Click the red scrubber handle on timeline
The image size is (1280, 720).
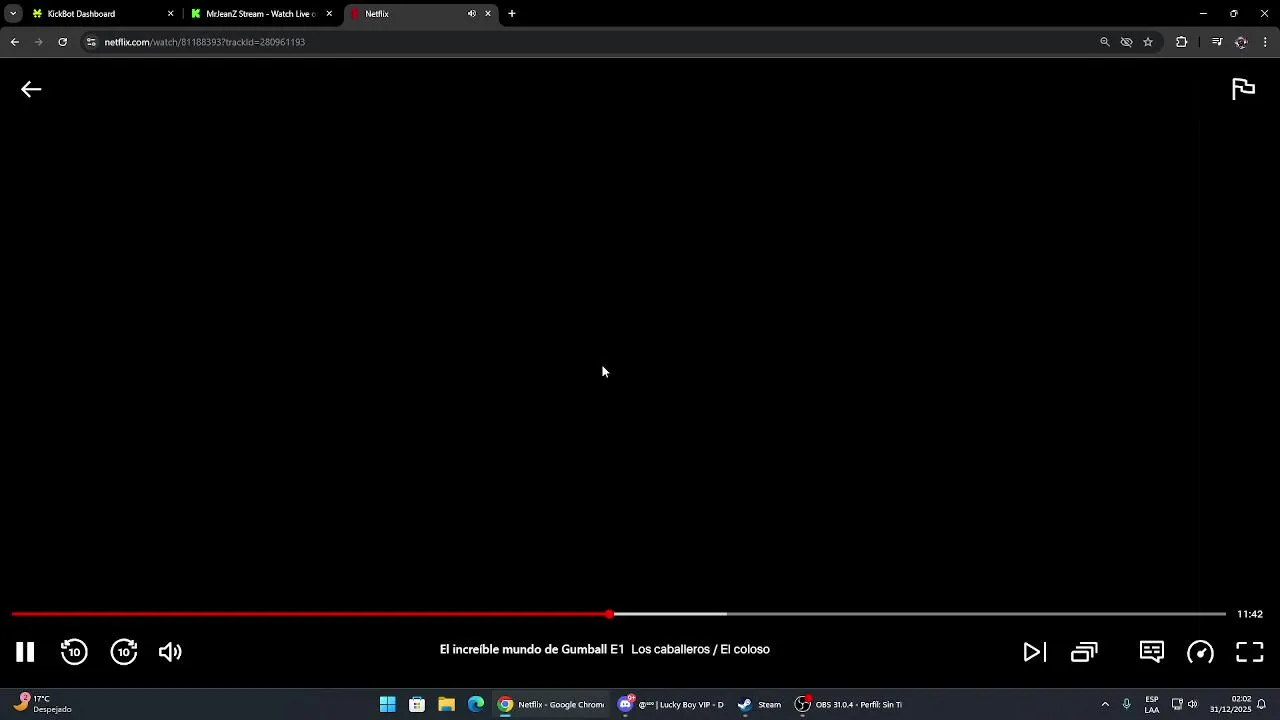609,614
